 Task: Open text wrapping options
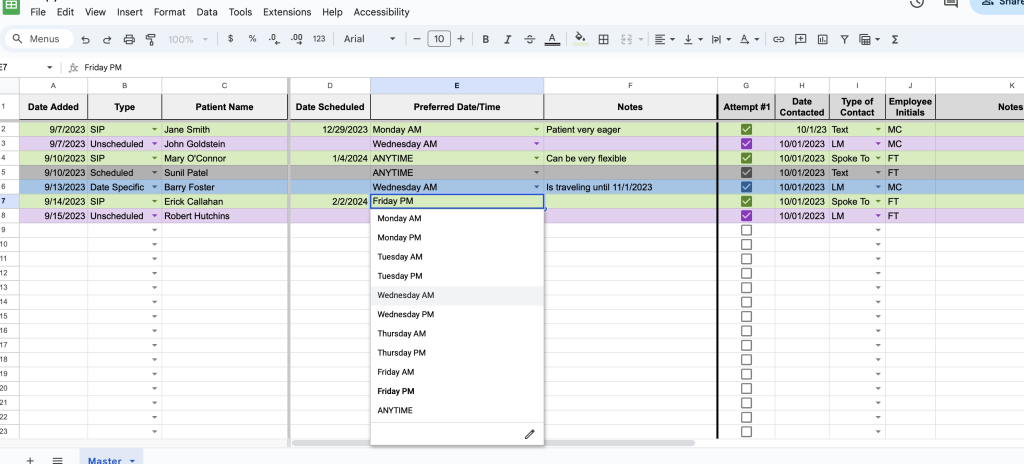click(x=720, y=39)
